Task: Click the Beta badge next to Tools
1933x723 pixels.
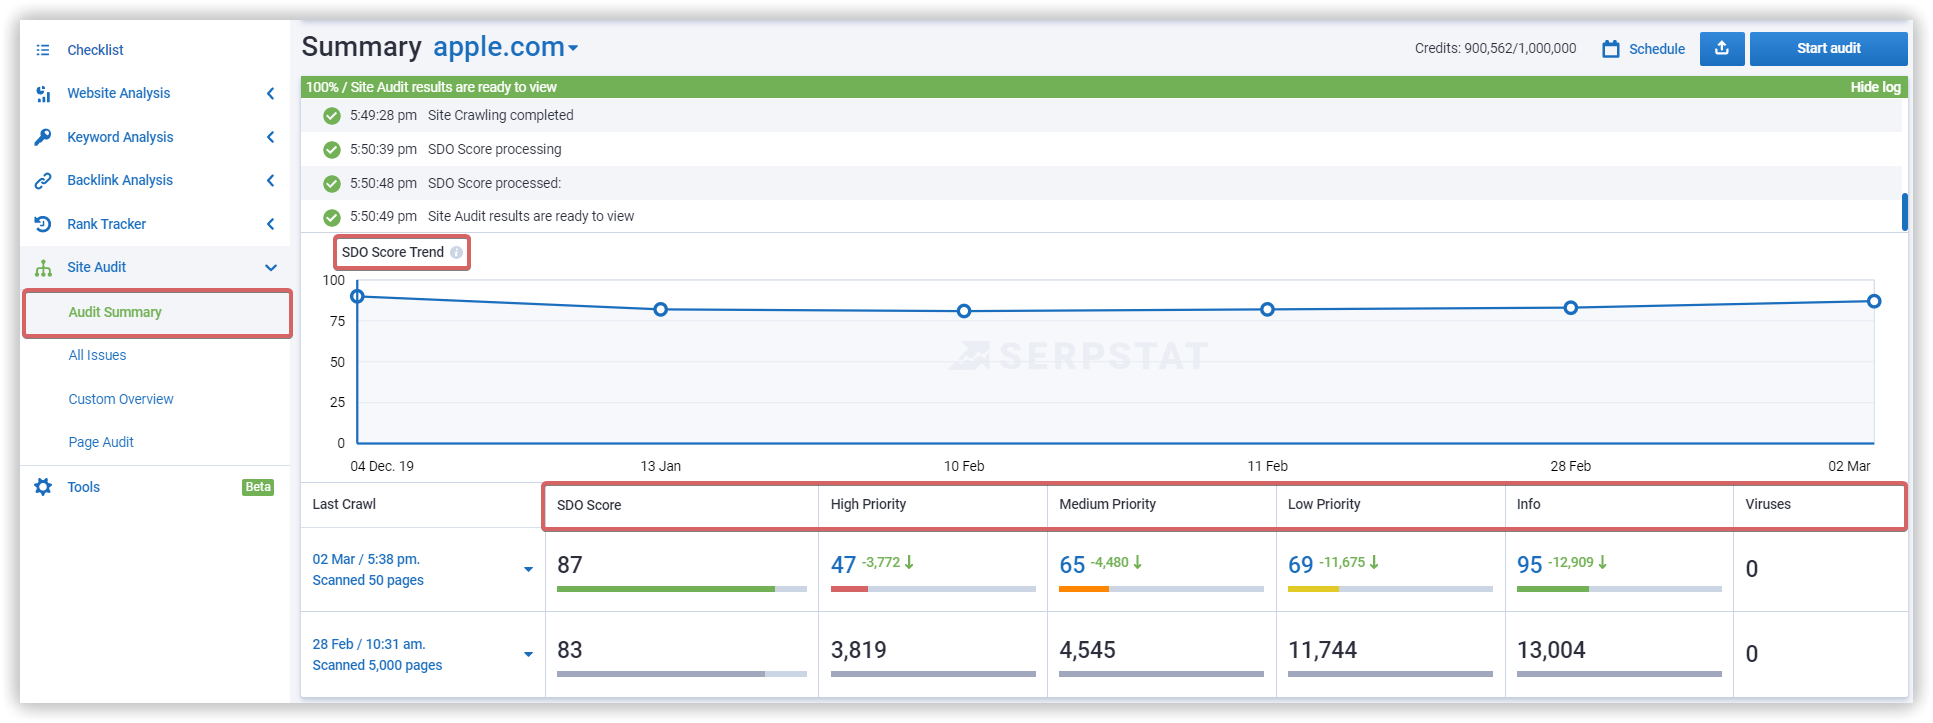Action: [x=258, y=487]
